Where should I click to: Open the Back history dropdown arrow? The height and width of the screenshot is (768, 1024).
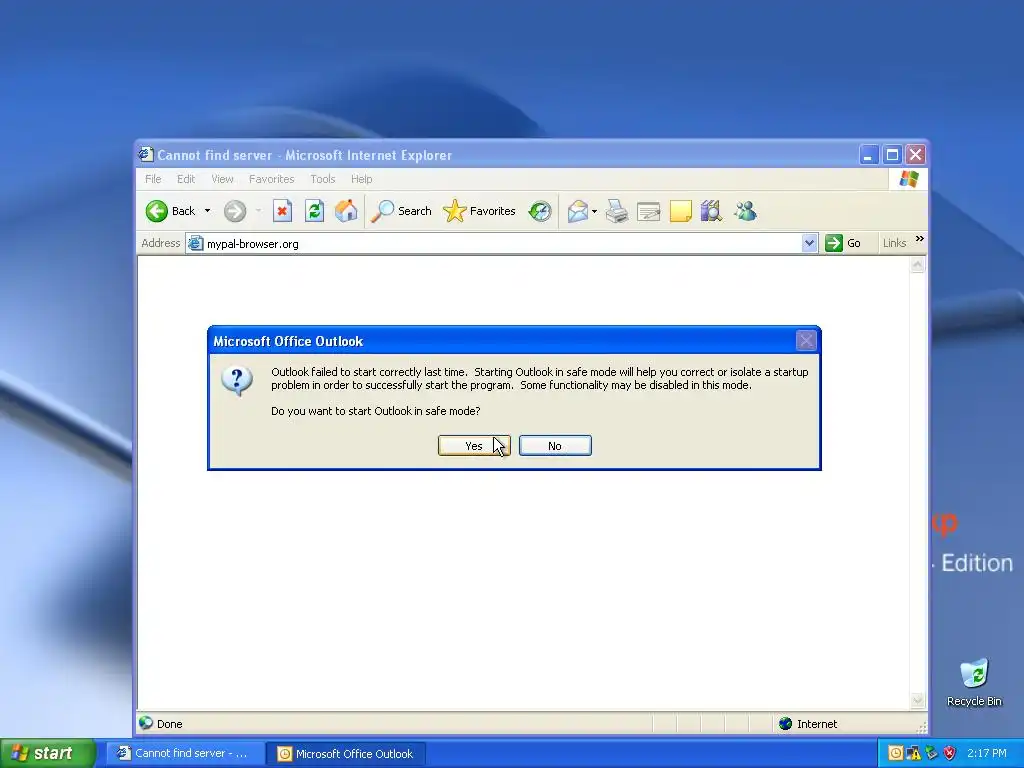[207, 211]
